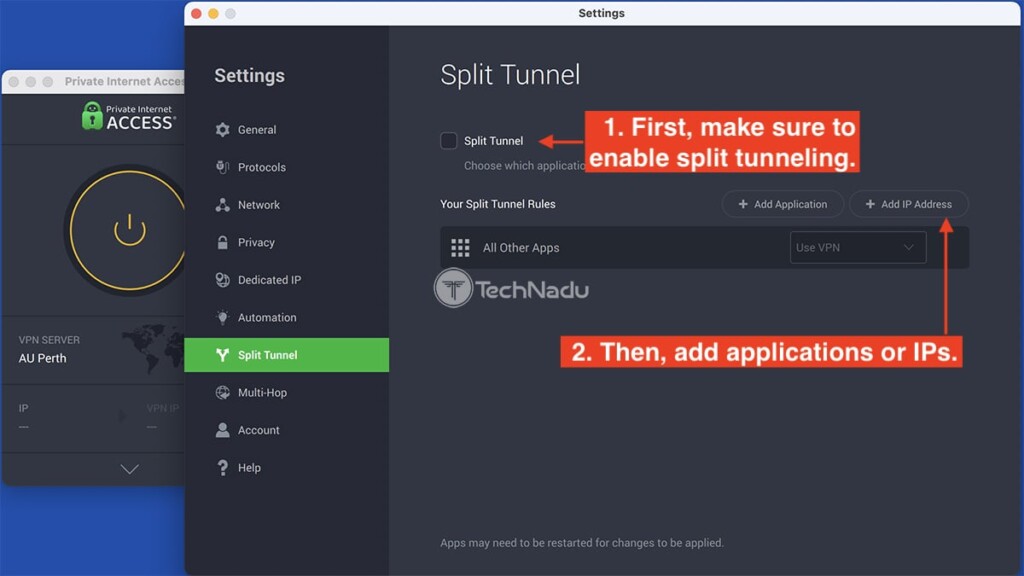Click the Help question mark icon
1024x576 pixels.
coord(222,468)
